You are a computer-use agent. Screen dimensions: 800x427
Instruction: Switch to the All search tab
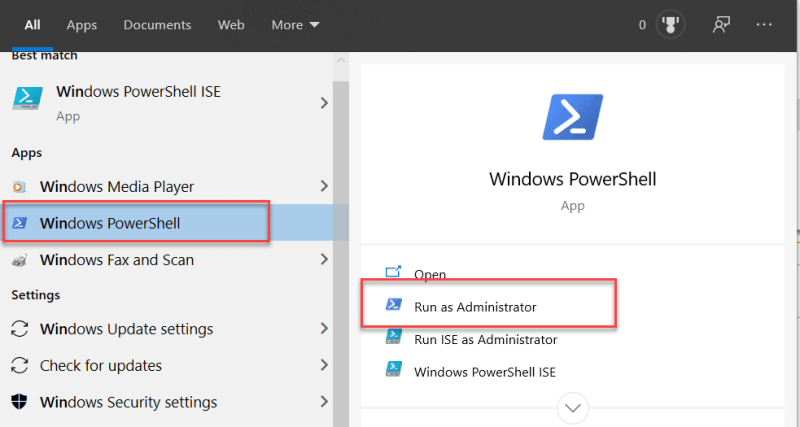tap(32, 25)
